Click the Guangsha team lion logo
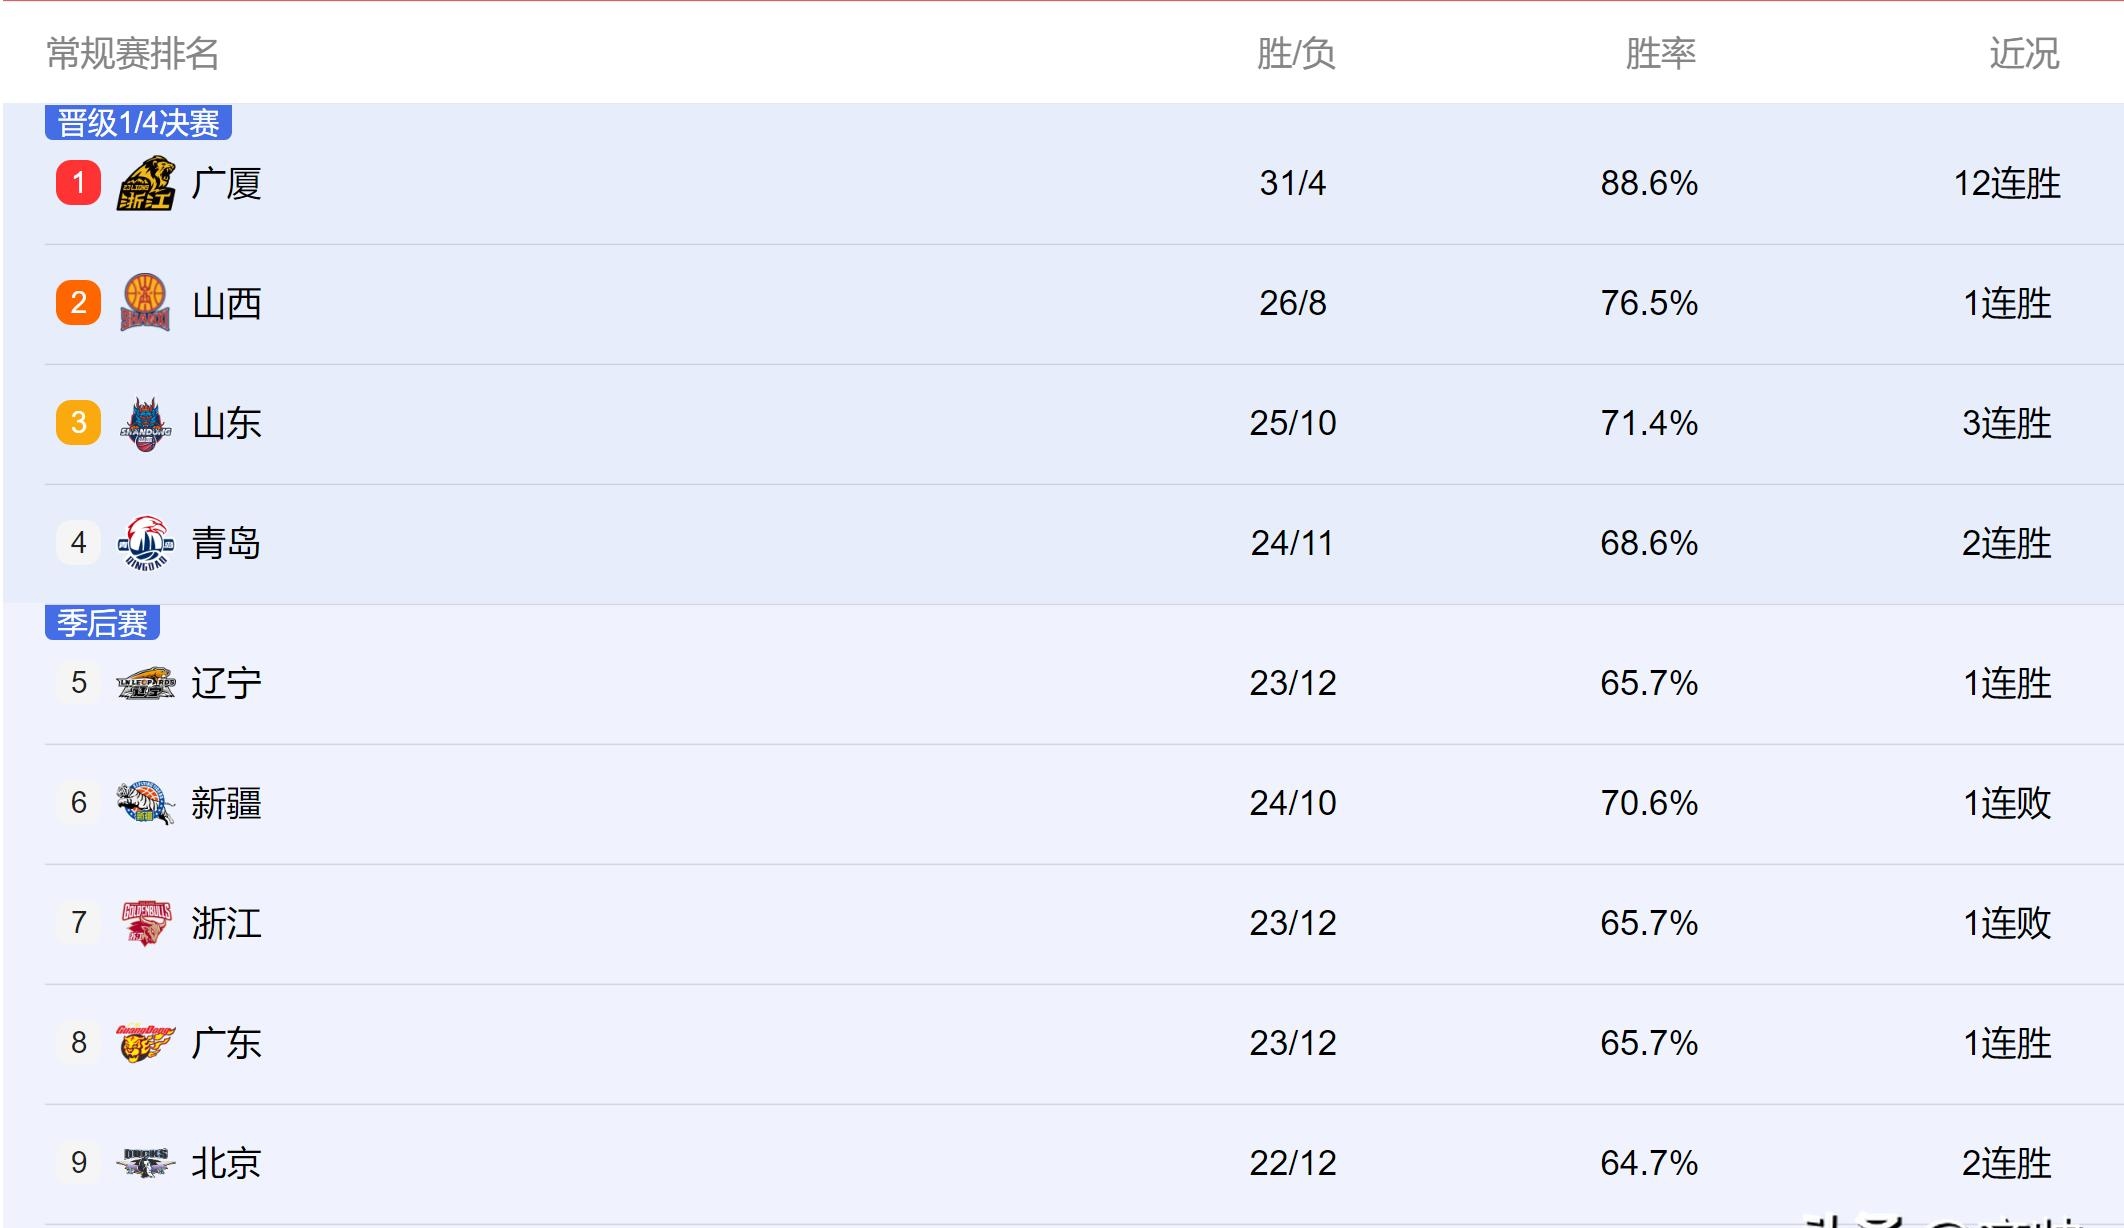This screenshot has height=1228, width=2124. [x=146, y=183]
